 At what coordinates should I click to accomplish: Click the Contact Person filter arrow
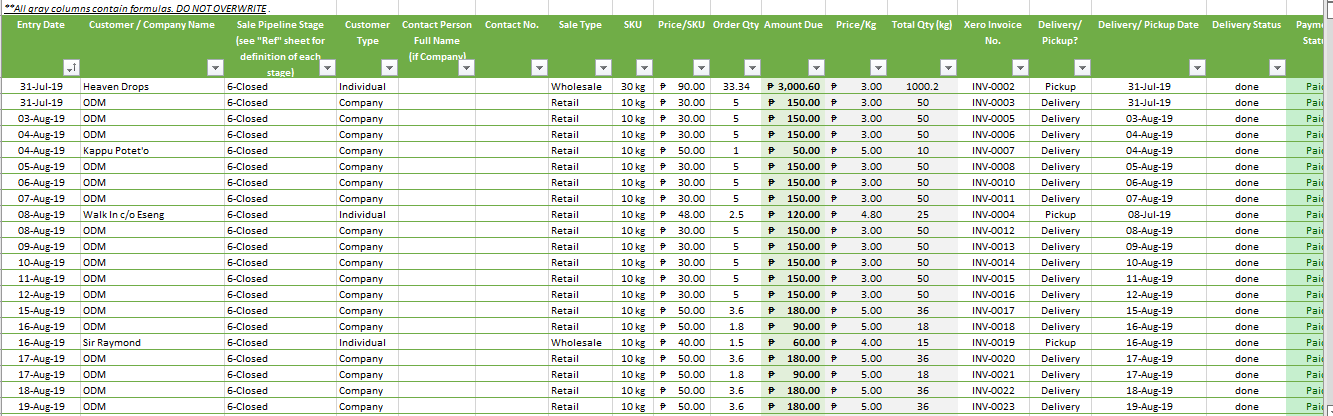click(x=464, y=67)
